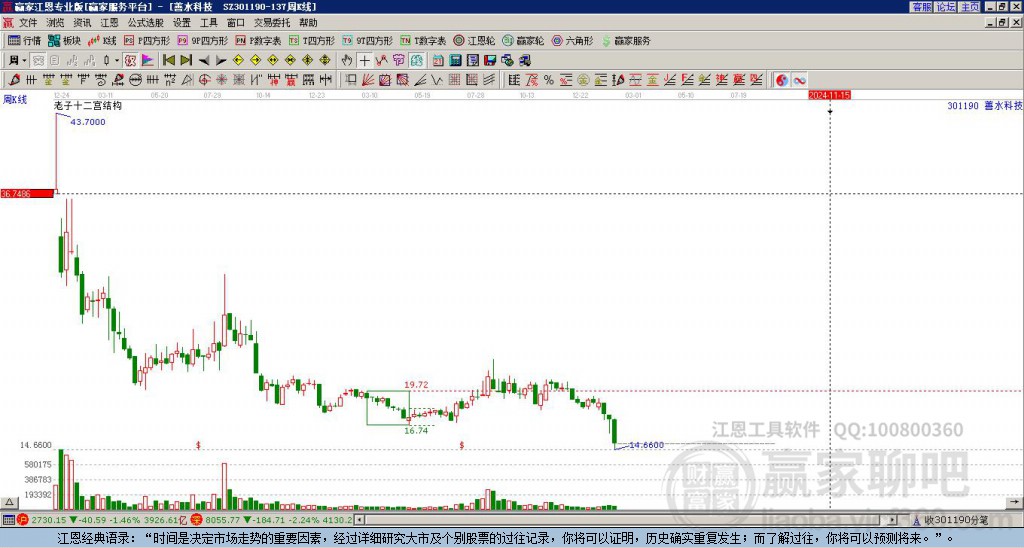Switch to the K线 chart view
1024x548 pixels.
[x=102, y=40]
